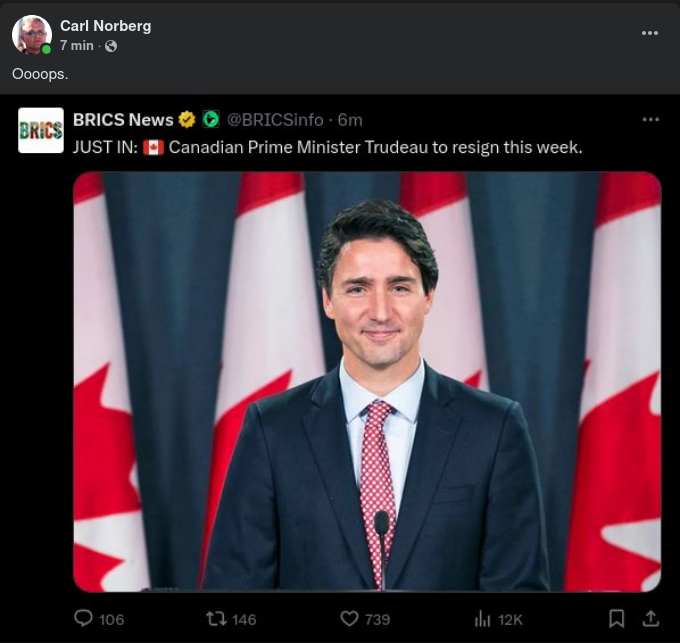This screenshot has width=680, height=643.
Task: Open the Trudeau press photo
Action: [367, 381]
